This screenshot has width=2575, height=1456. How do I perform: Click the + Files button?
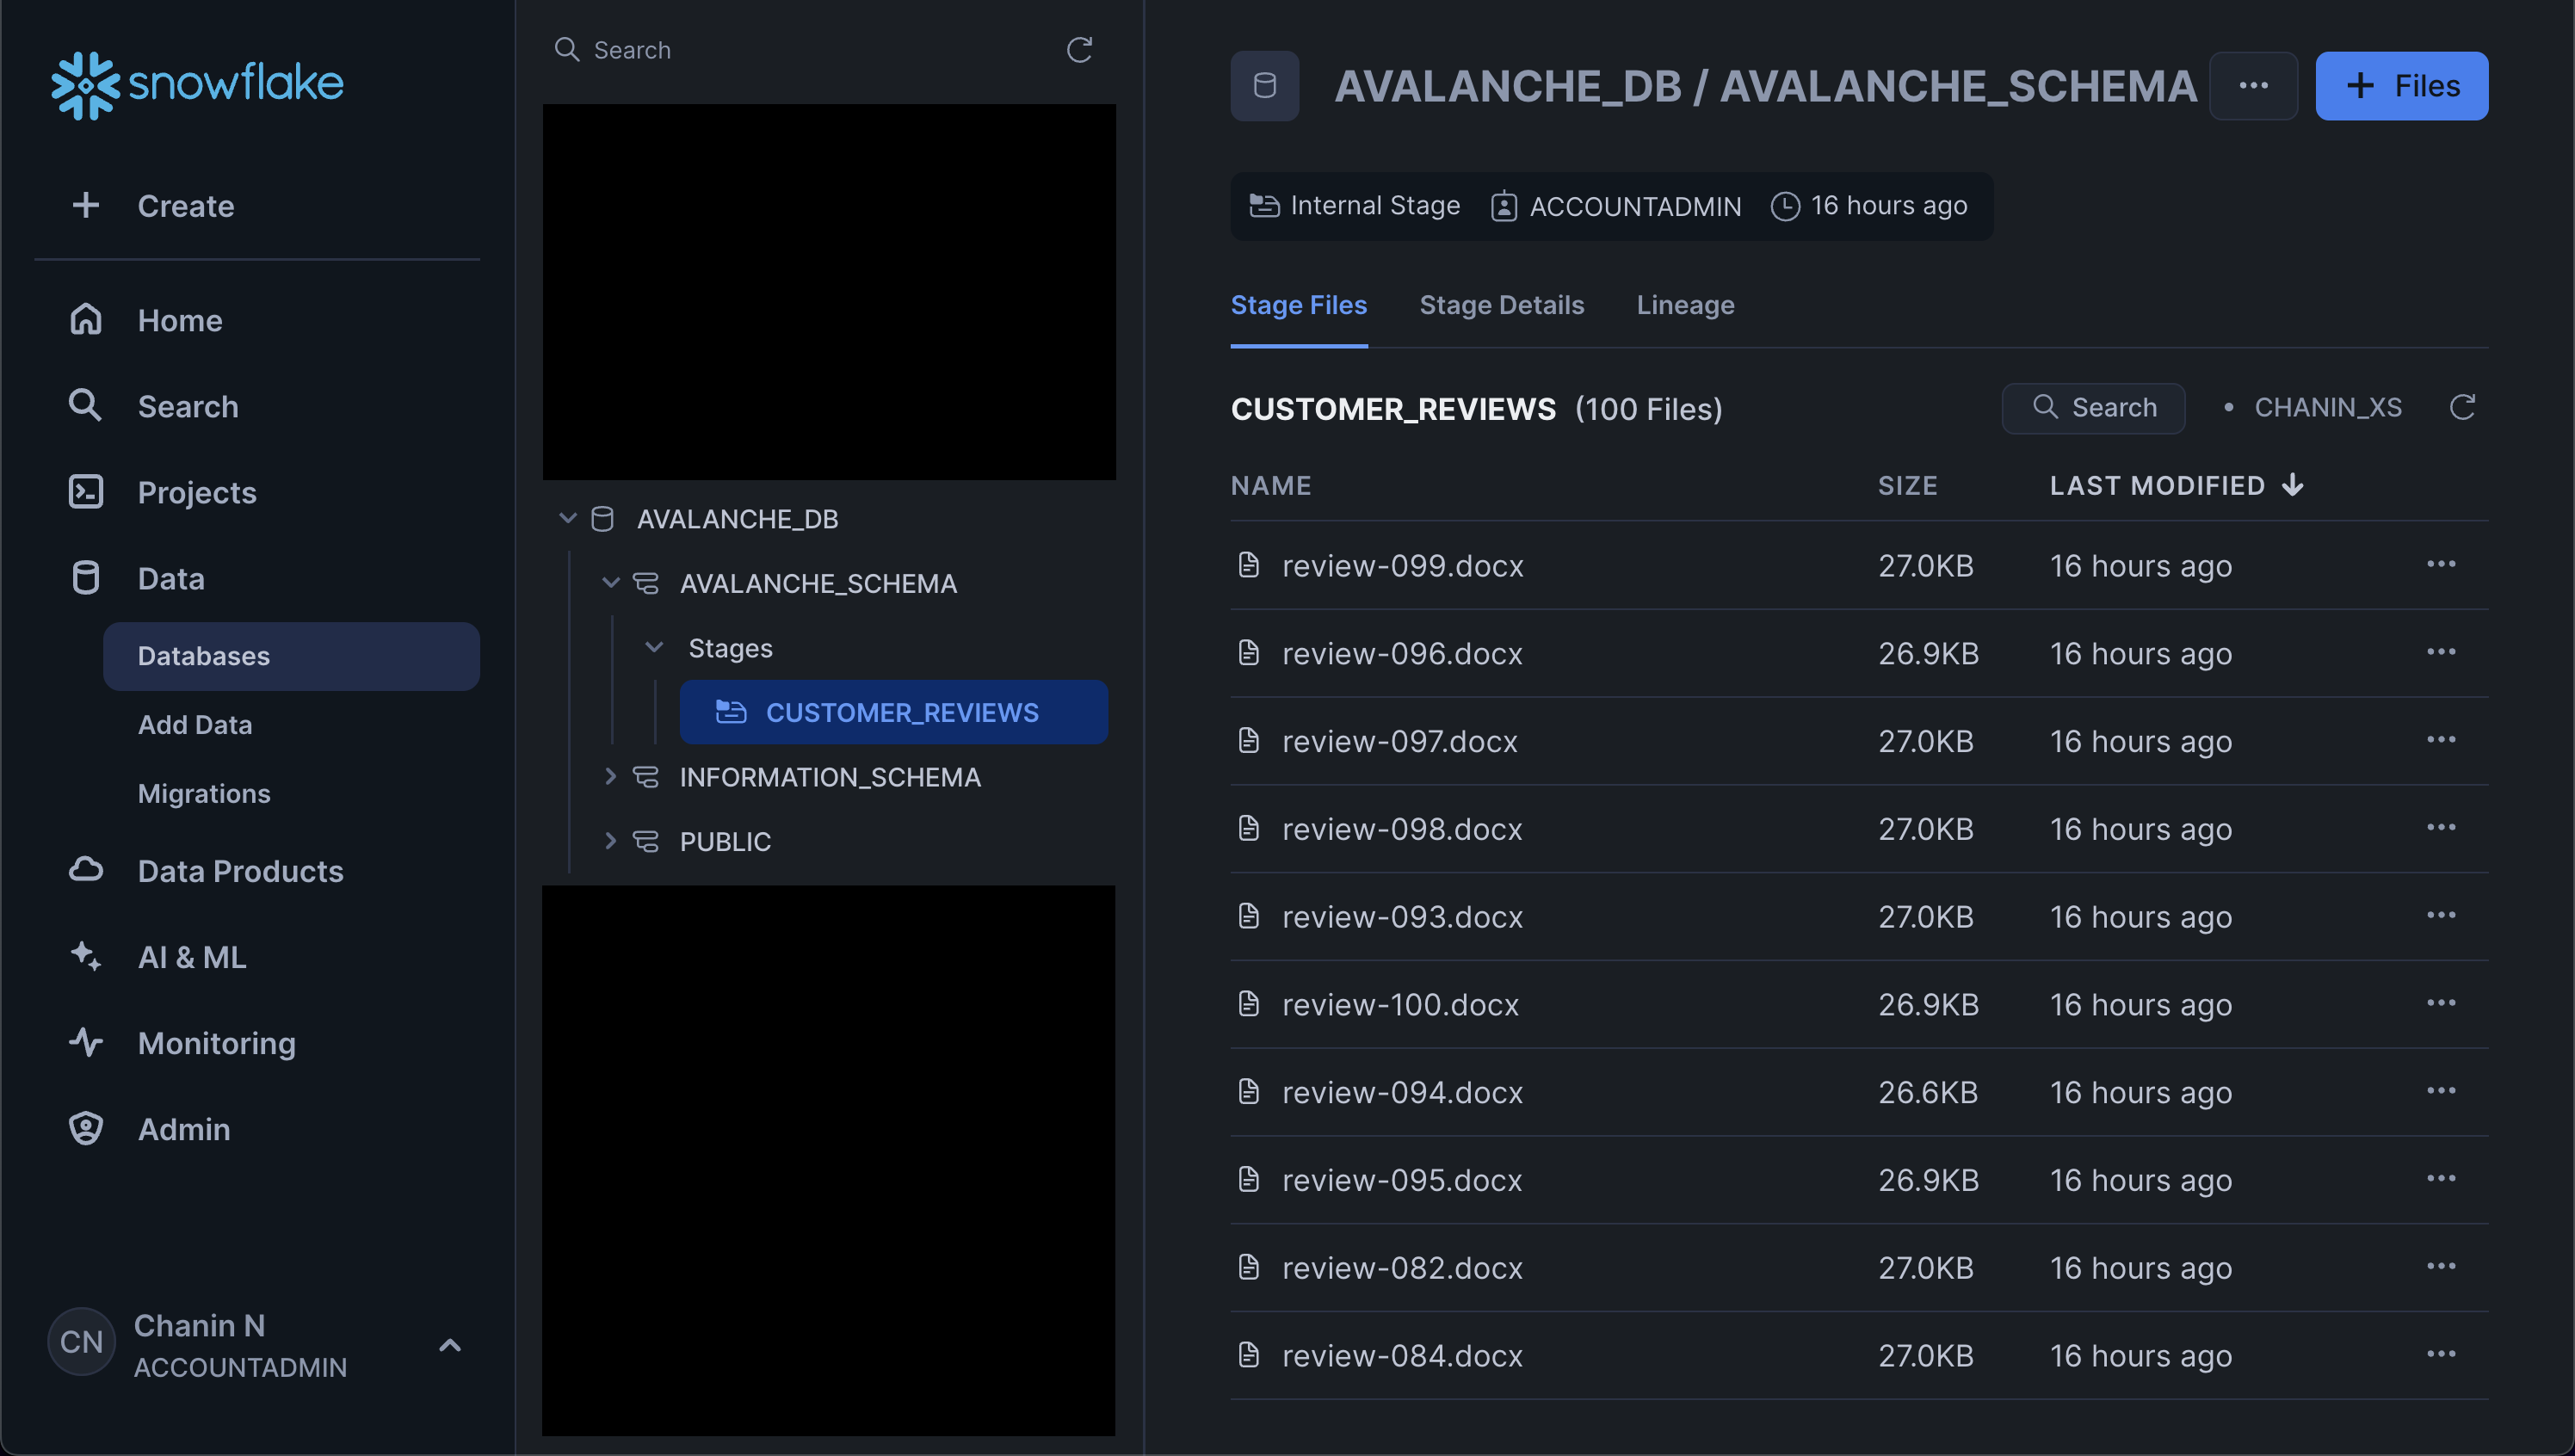(2401, 86)
